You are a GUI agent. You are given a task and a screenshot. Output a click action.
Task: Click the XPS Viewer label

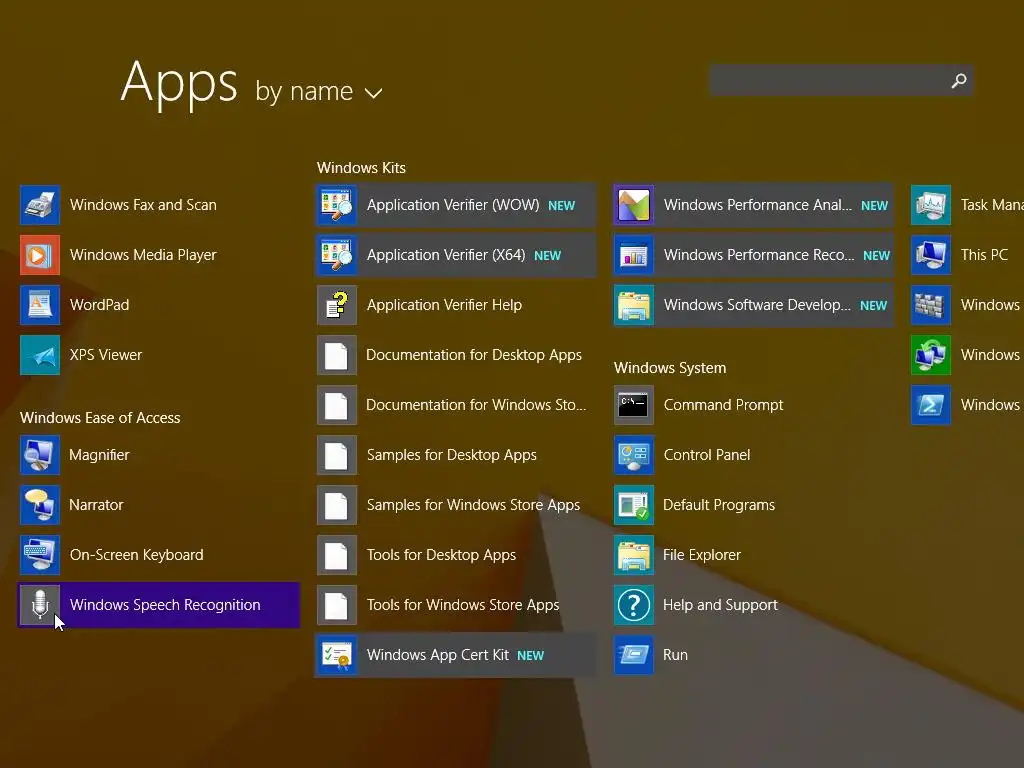106,355
